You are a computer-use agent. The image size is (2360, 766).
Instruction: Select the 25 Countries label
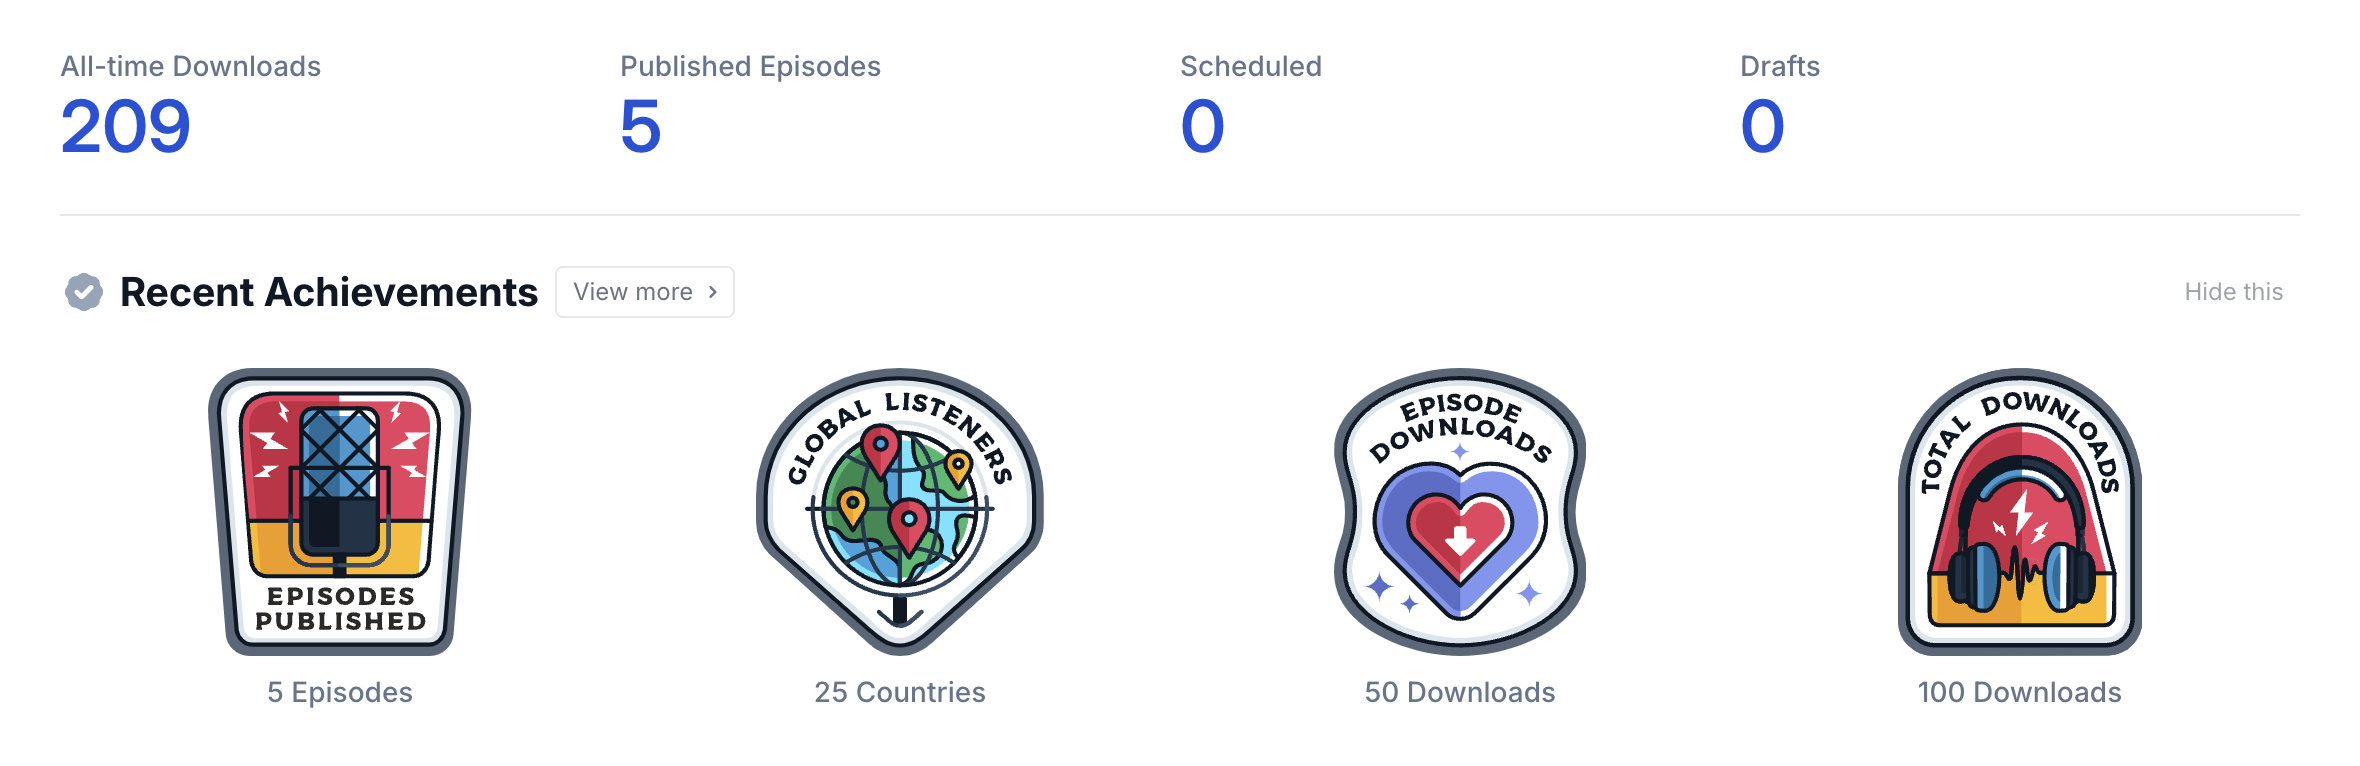click(x=900, y=692)
